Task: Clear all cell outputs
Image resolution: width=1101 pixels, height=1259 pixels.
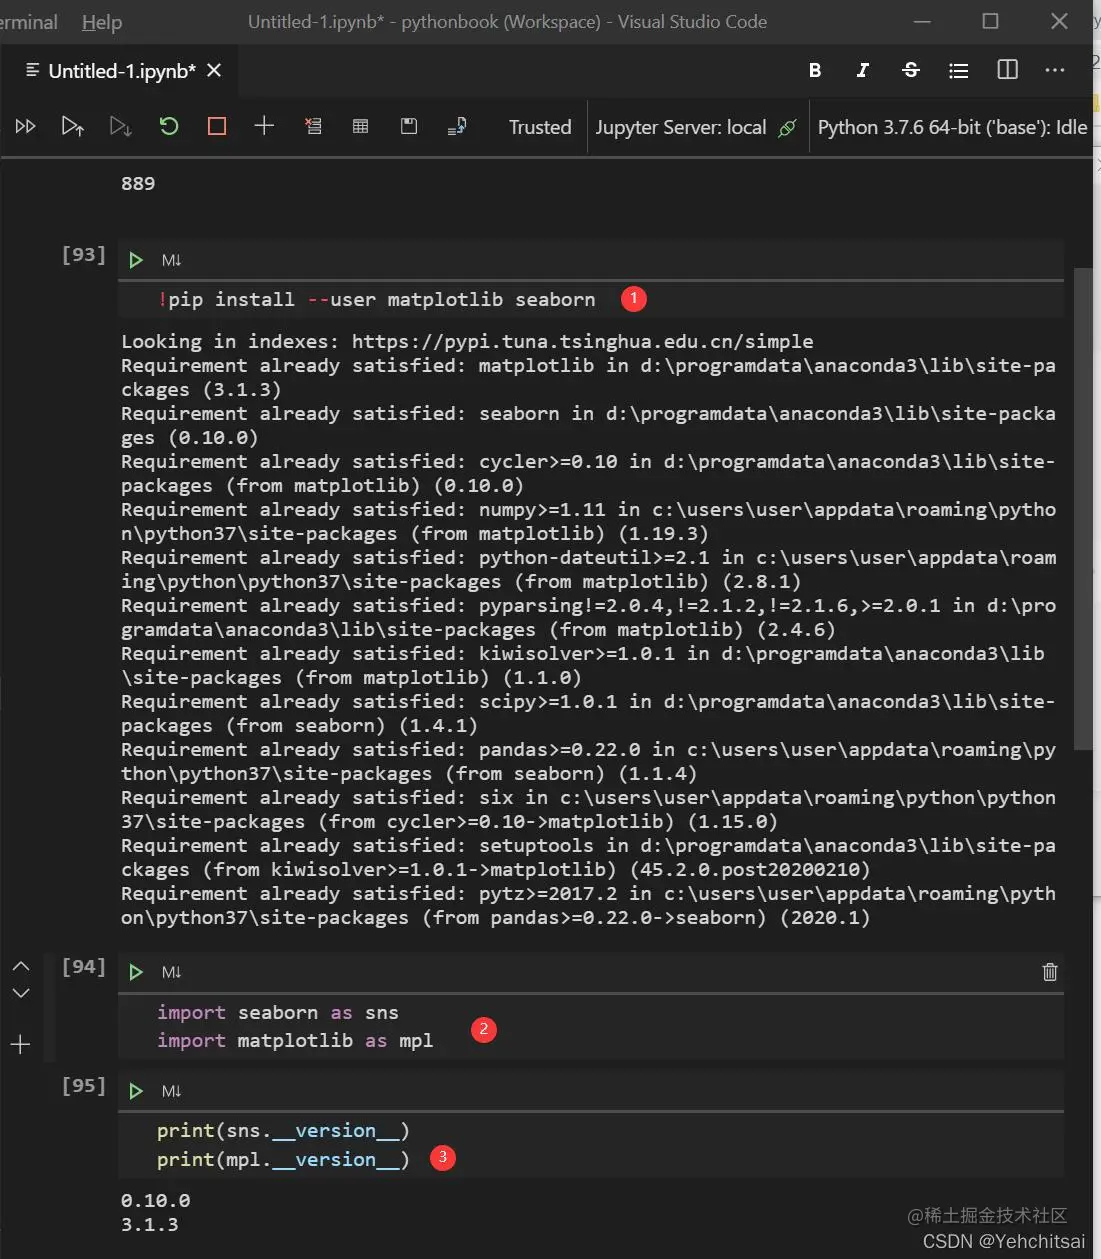Action: [x=313, y=126]
